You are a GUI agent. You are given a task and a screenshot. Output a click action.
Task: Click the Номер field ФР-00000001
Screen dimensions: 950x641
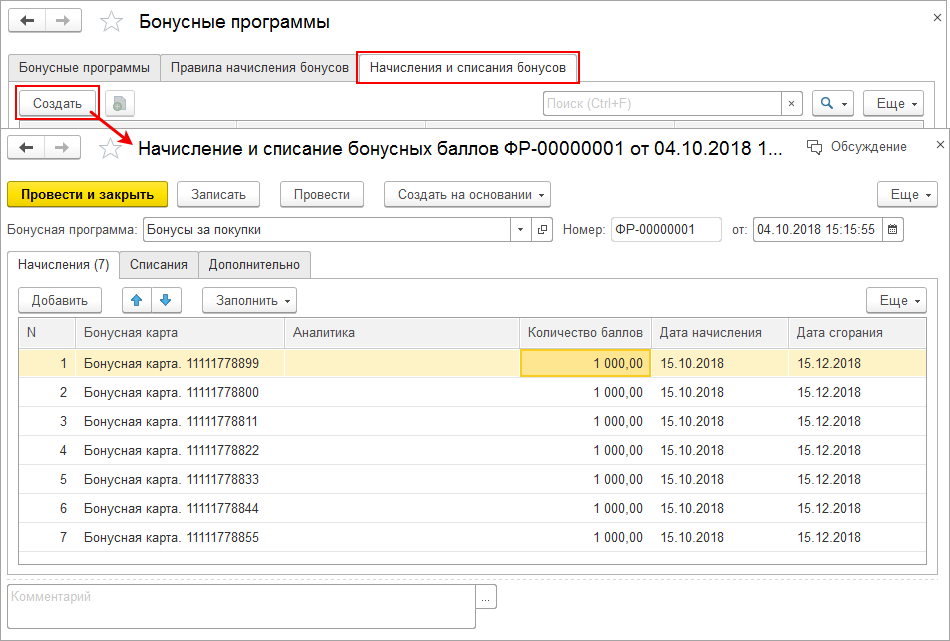666,230
